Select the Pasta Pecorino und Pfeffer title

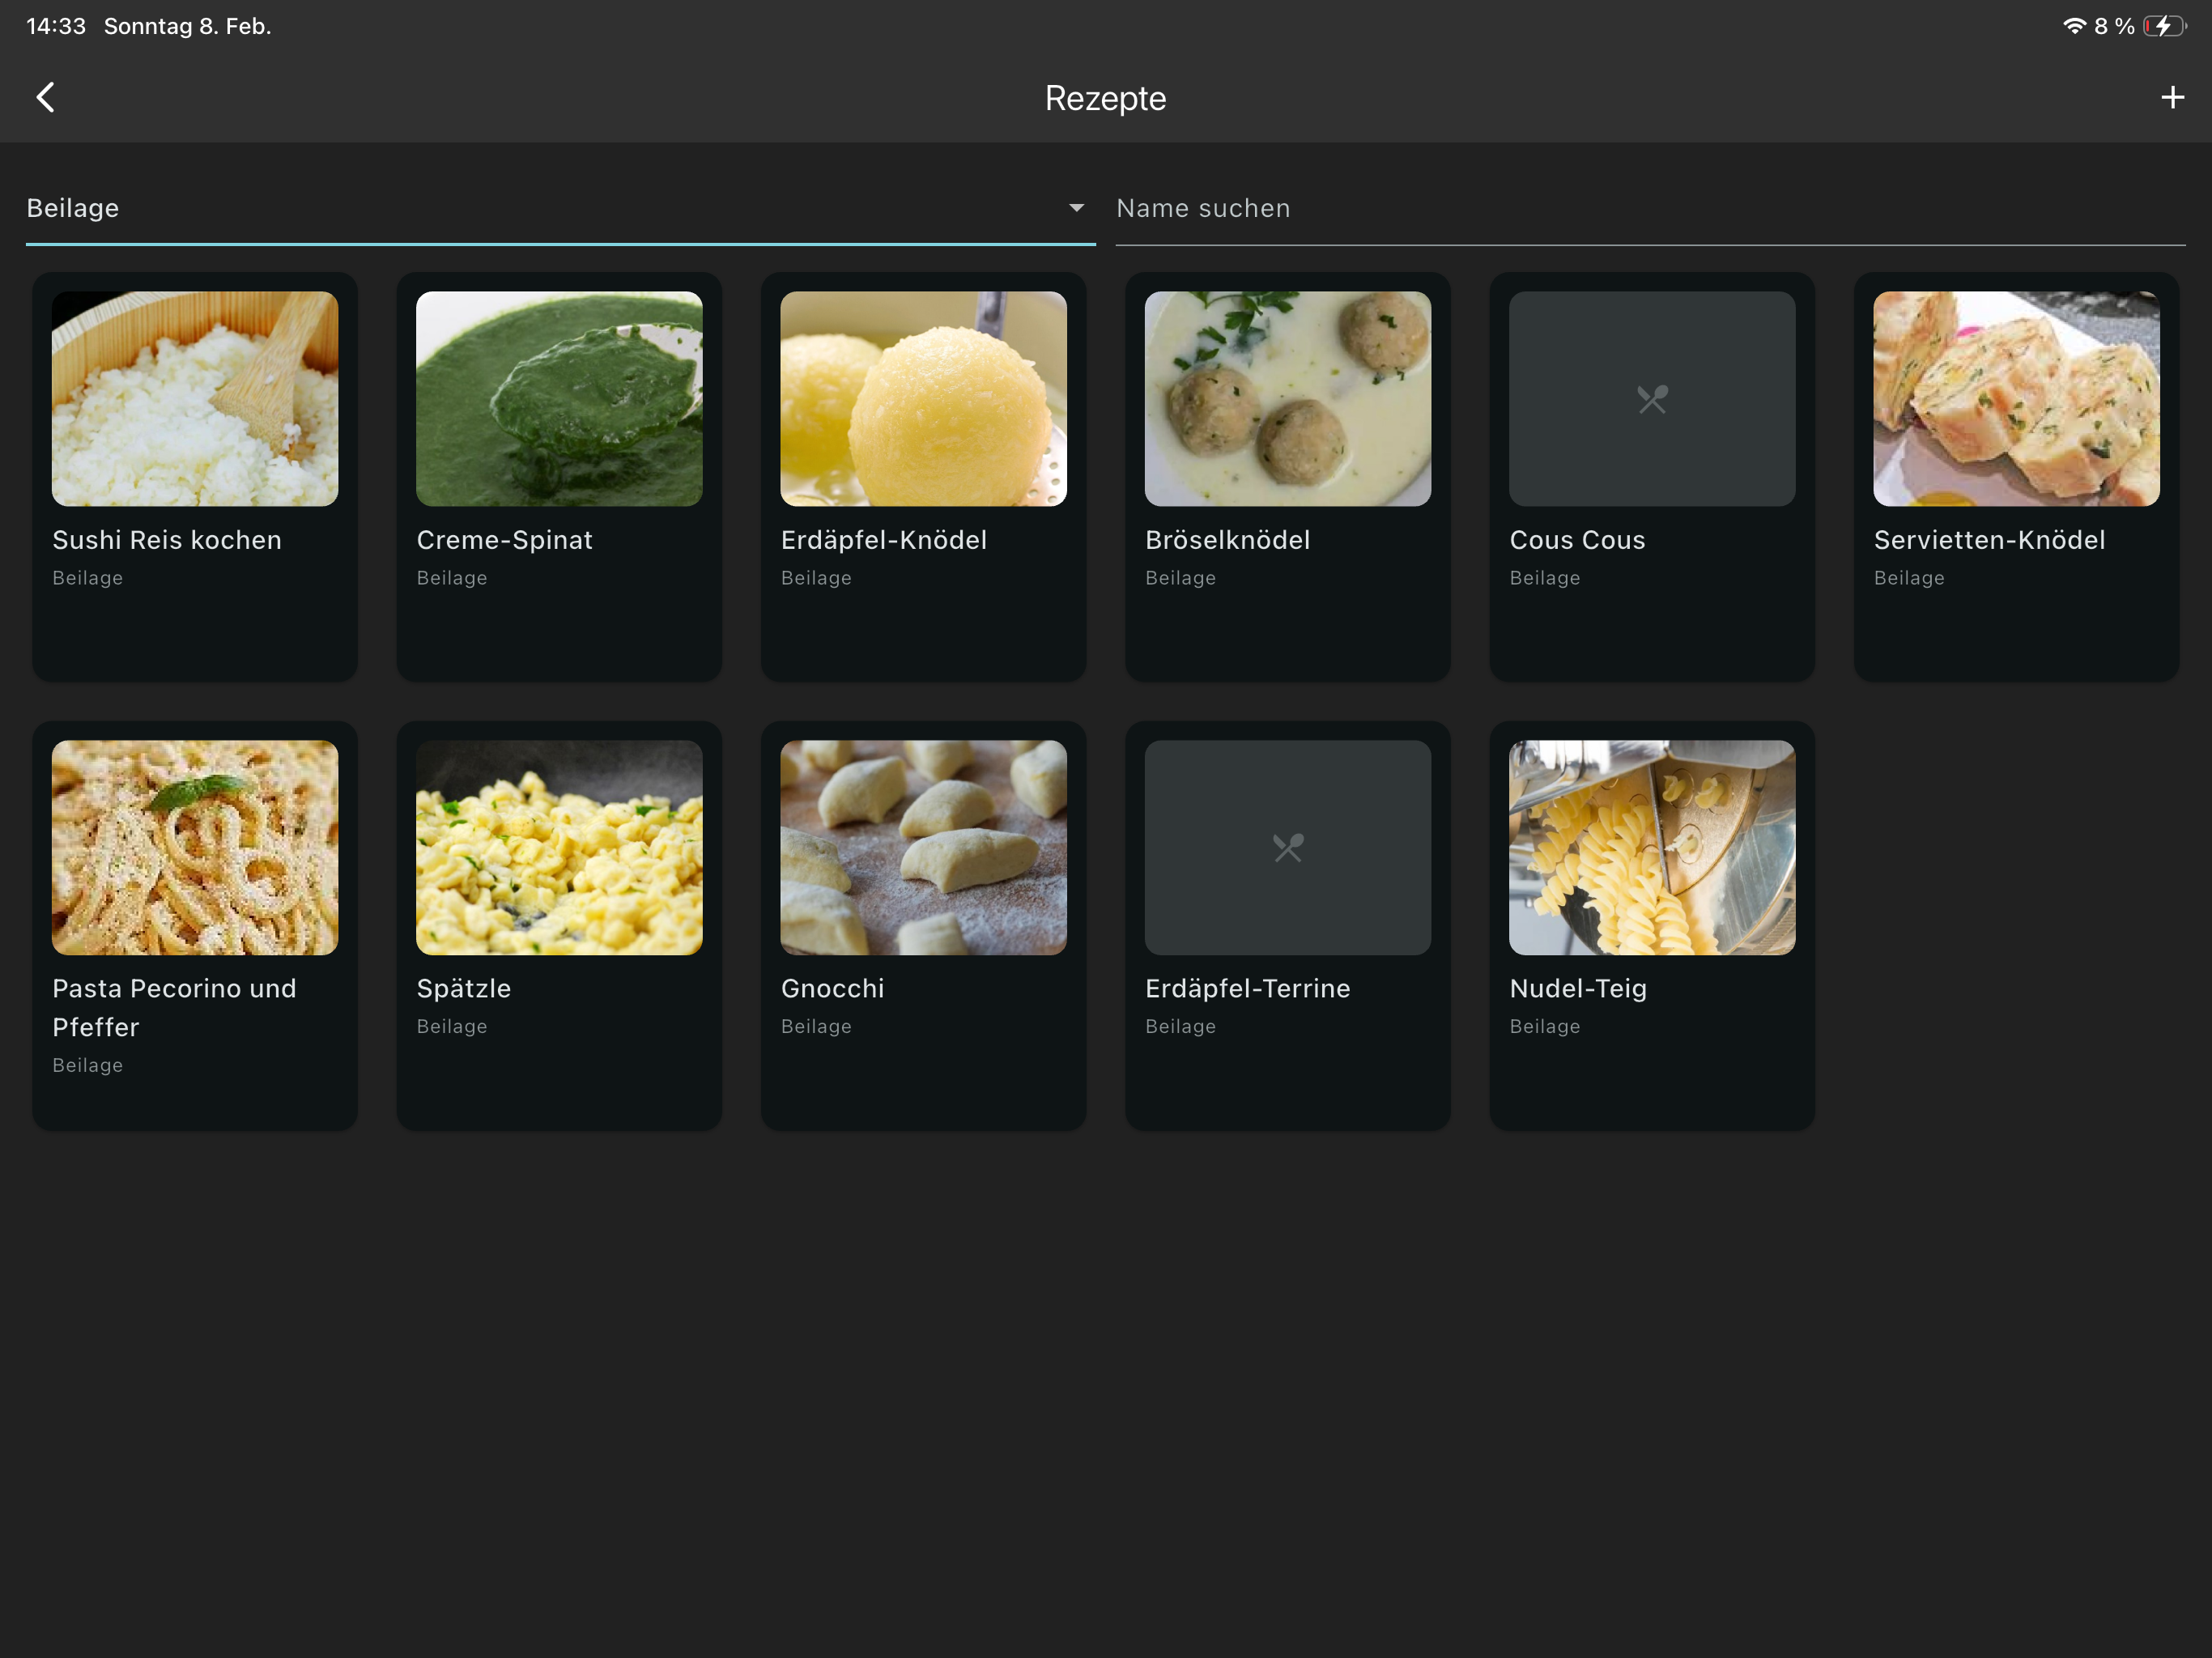[174, 1008]
